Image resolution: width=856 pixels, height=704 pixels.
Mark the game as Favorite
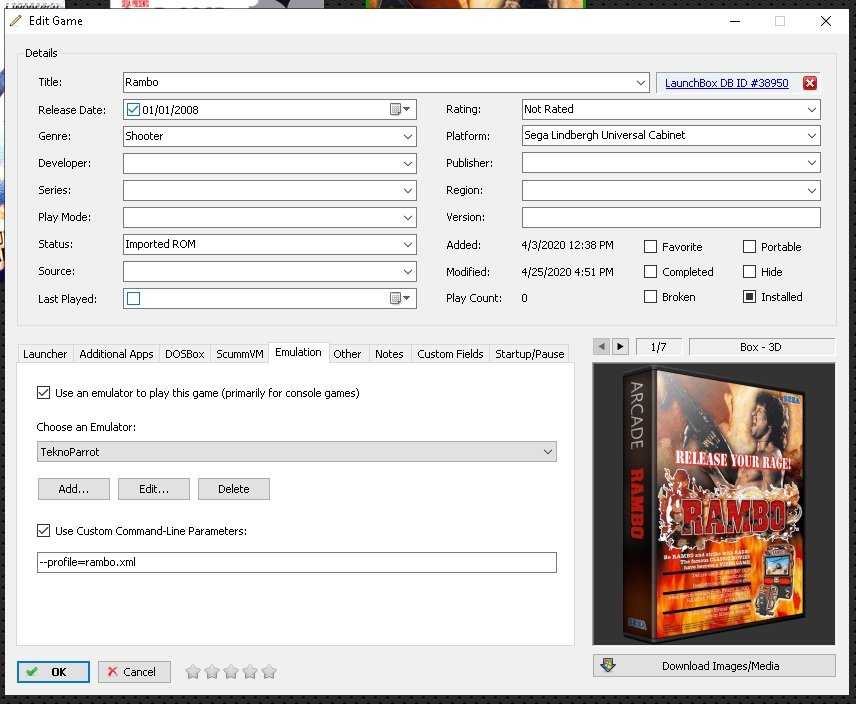650,247
